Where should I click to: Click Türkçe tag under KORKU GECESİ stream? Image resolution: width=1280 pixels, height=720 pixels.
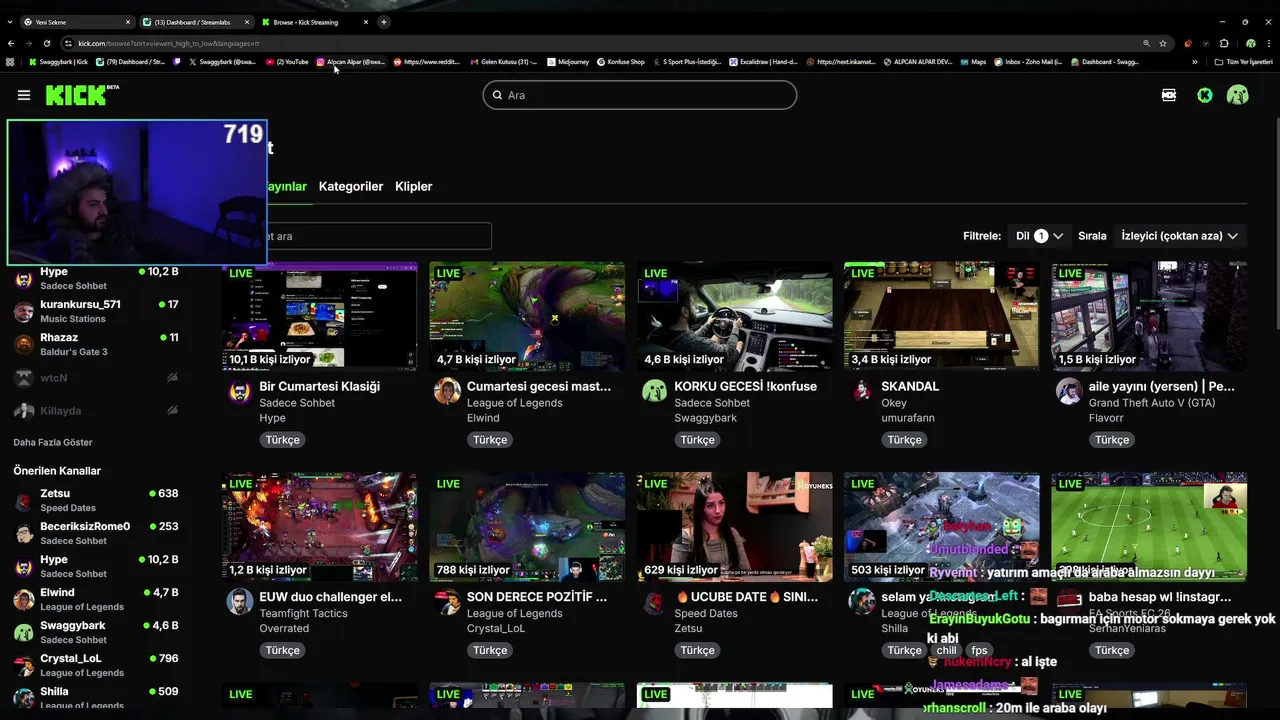tap(698, 440)
